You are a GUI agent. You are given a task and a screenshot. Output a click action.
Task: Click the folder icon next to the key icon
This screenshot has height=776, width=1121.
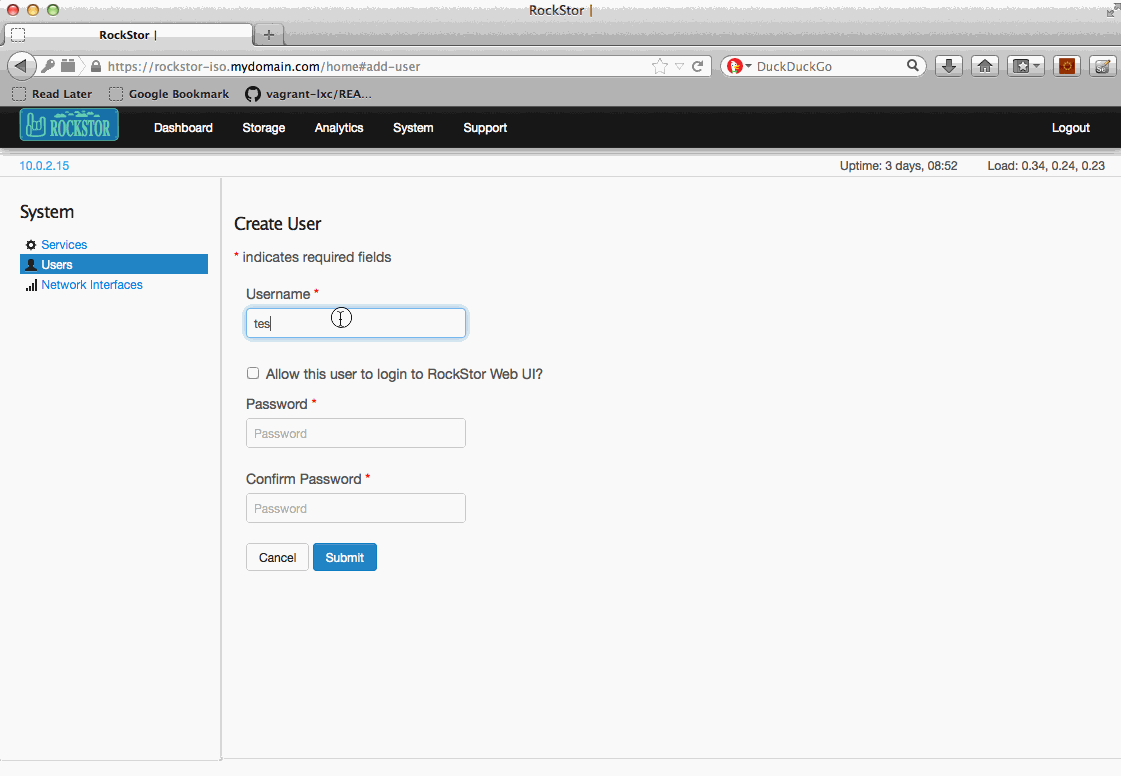[68, 66]
